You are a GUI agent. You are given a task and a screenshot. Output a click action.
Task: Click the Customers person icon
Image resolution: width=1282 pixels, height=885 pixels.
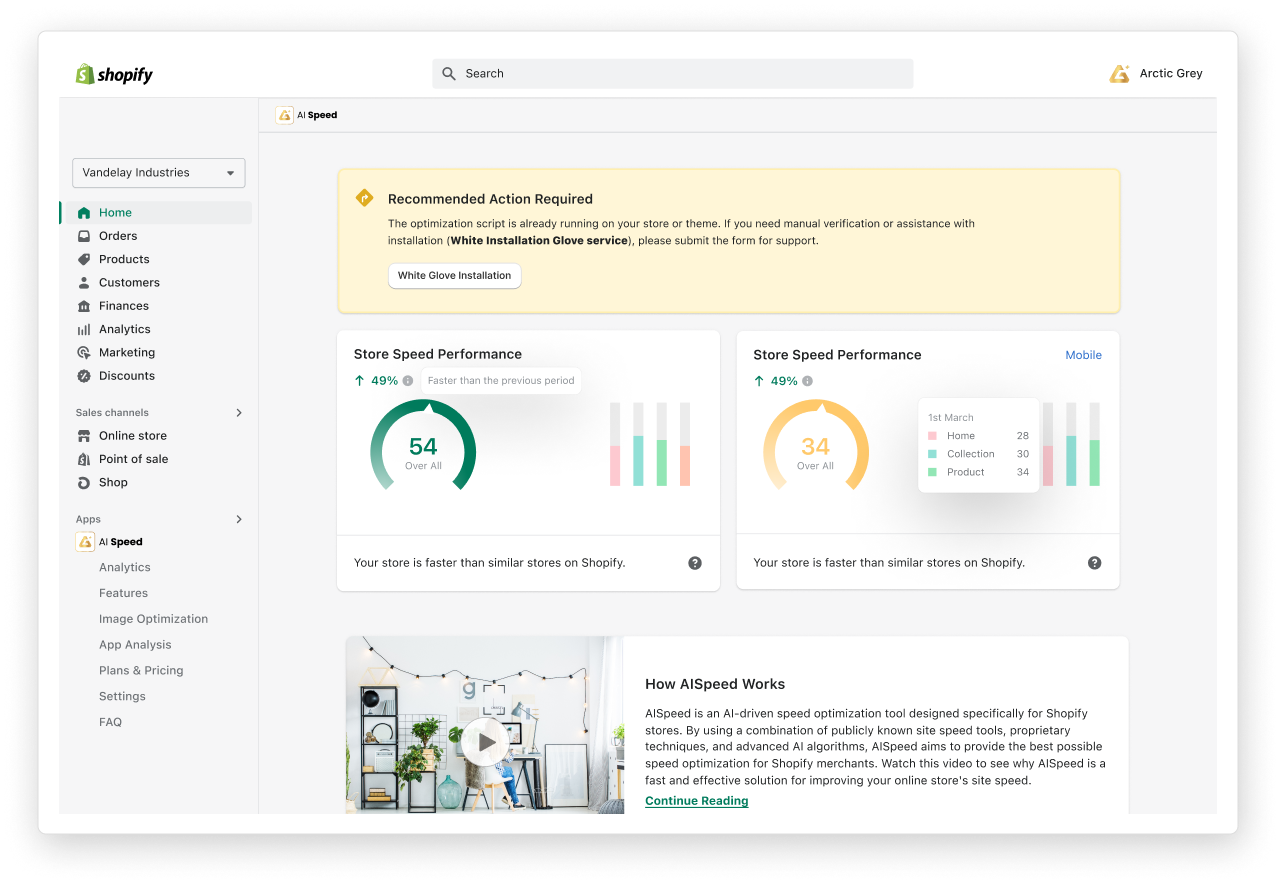pyautogui.click(x=84, y=283)
